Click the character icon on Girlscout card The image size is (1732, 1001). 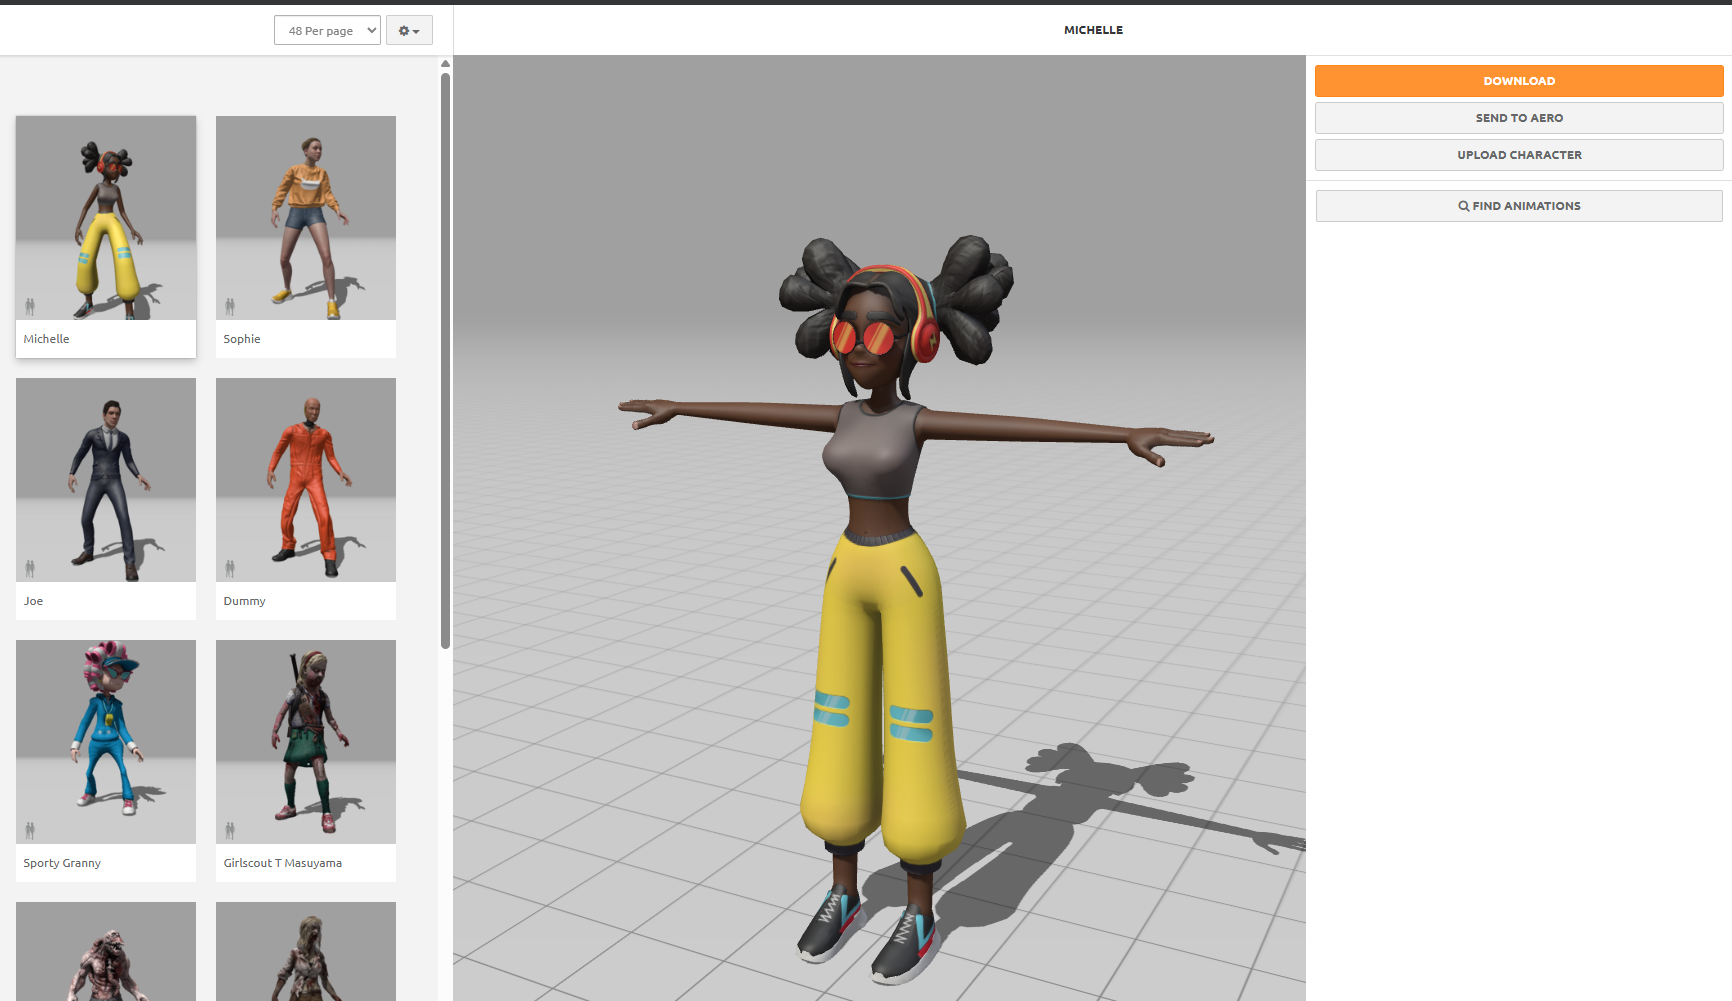pyautogui.click(x=230, y=830)
